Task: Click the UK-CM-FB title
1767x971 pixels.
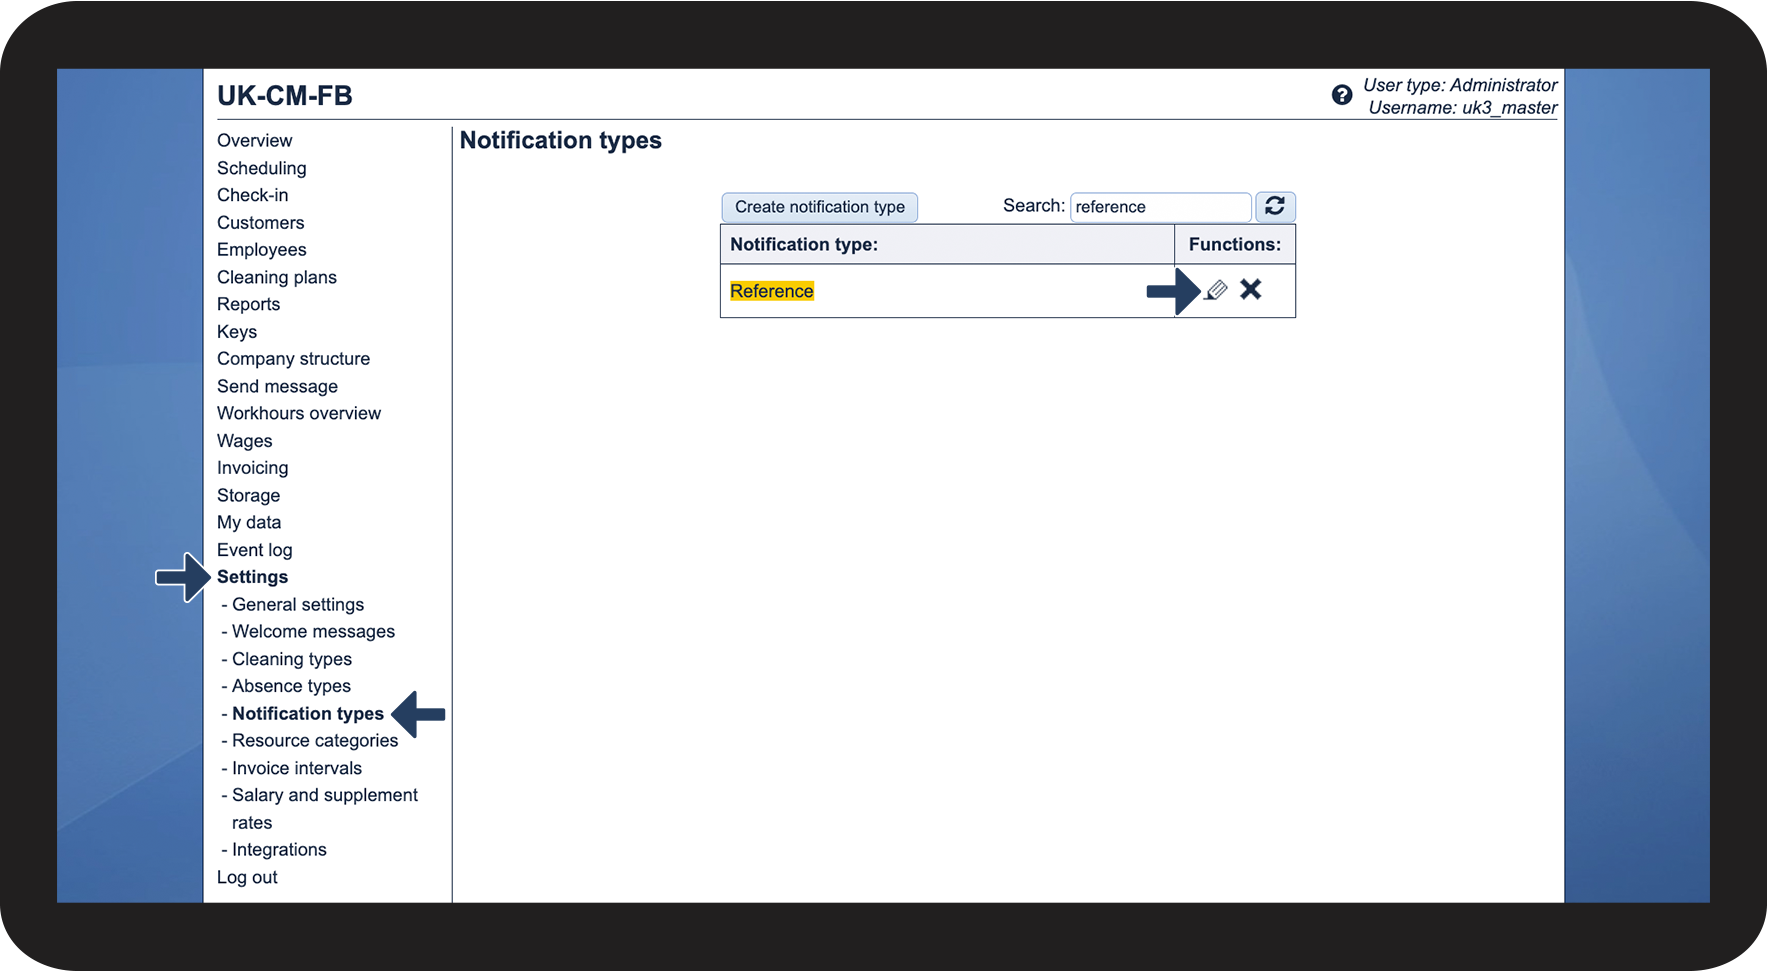Action: (285, 96)
